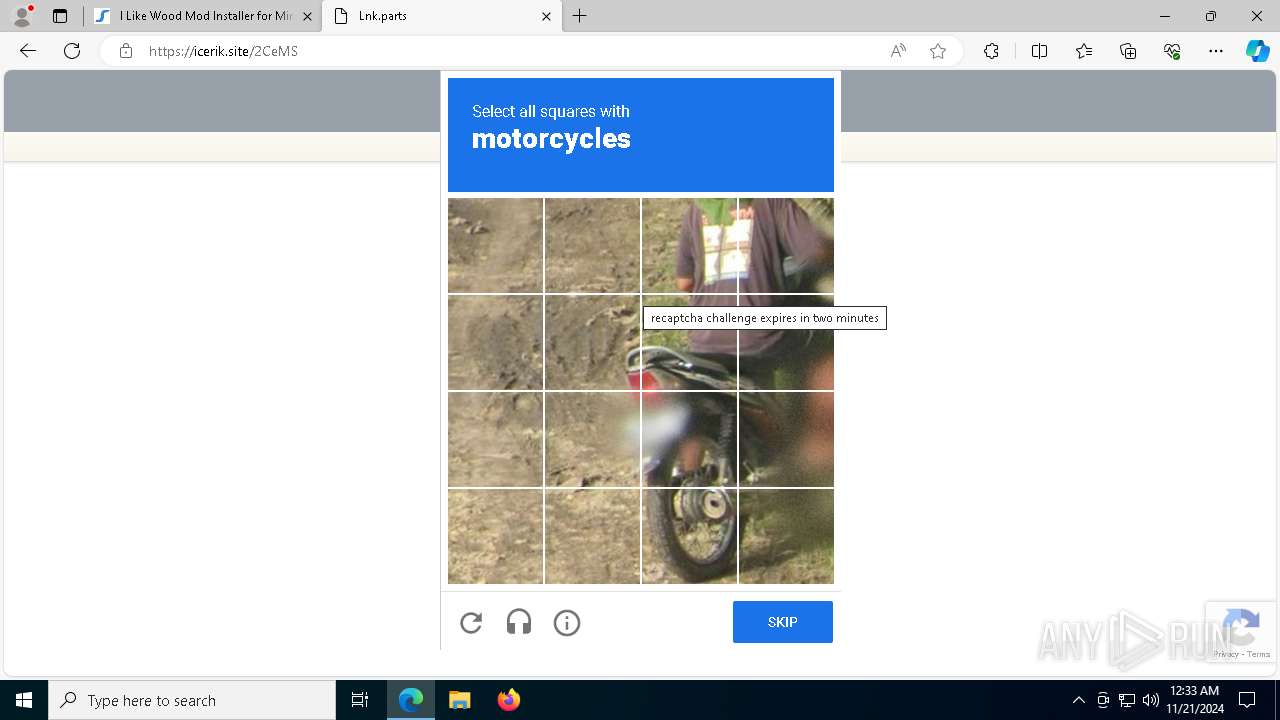Open the notifications action center

(x=1247, y=700)
